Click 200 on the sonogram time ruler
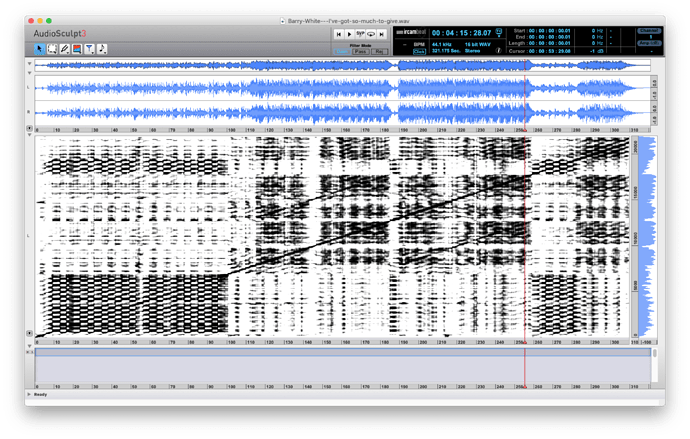 [x=423, y=342]
